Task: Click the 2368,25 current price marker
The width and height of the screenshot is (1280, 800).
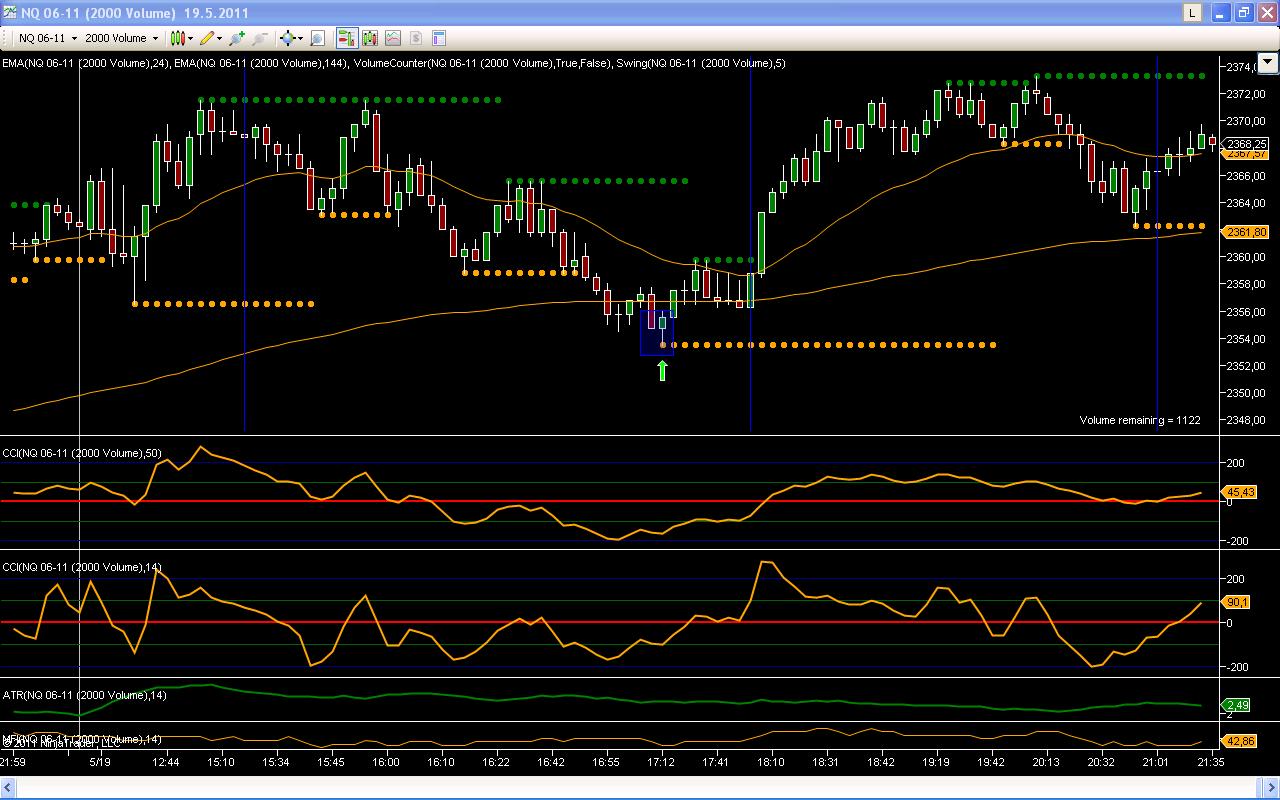Action: coord(1246,144)
